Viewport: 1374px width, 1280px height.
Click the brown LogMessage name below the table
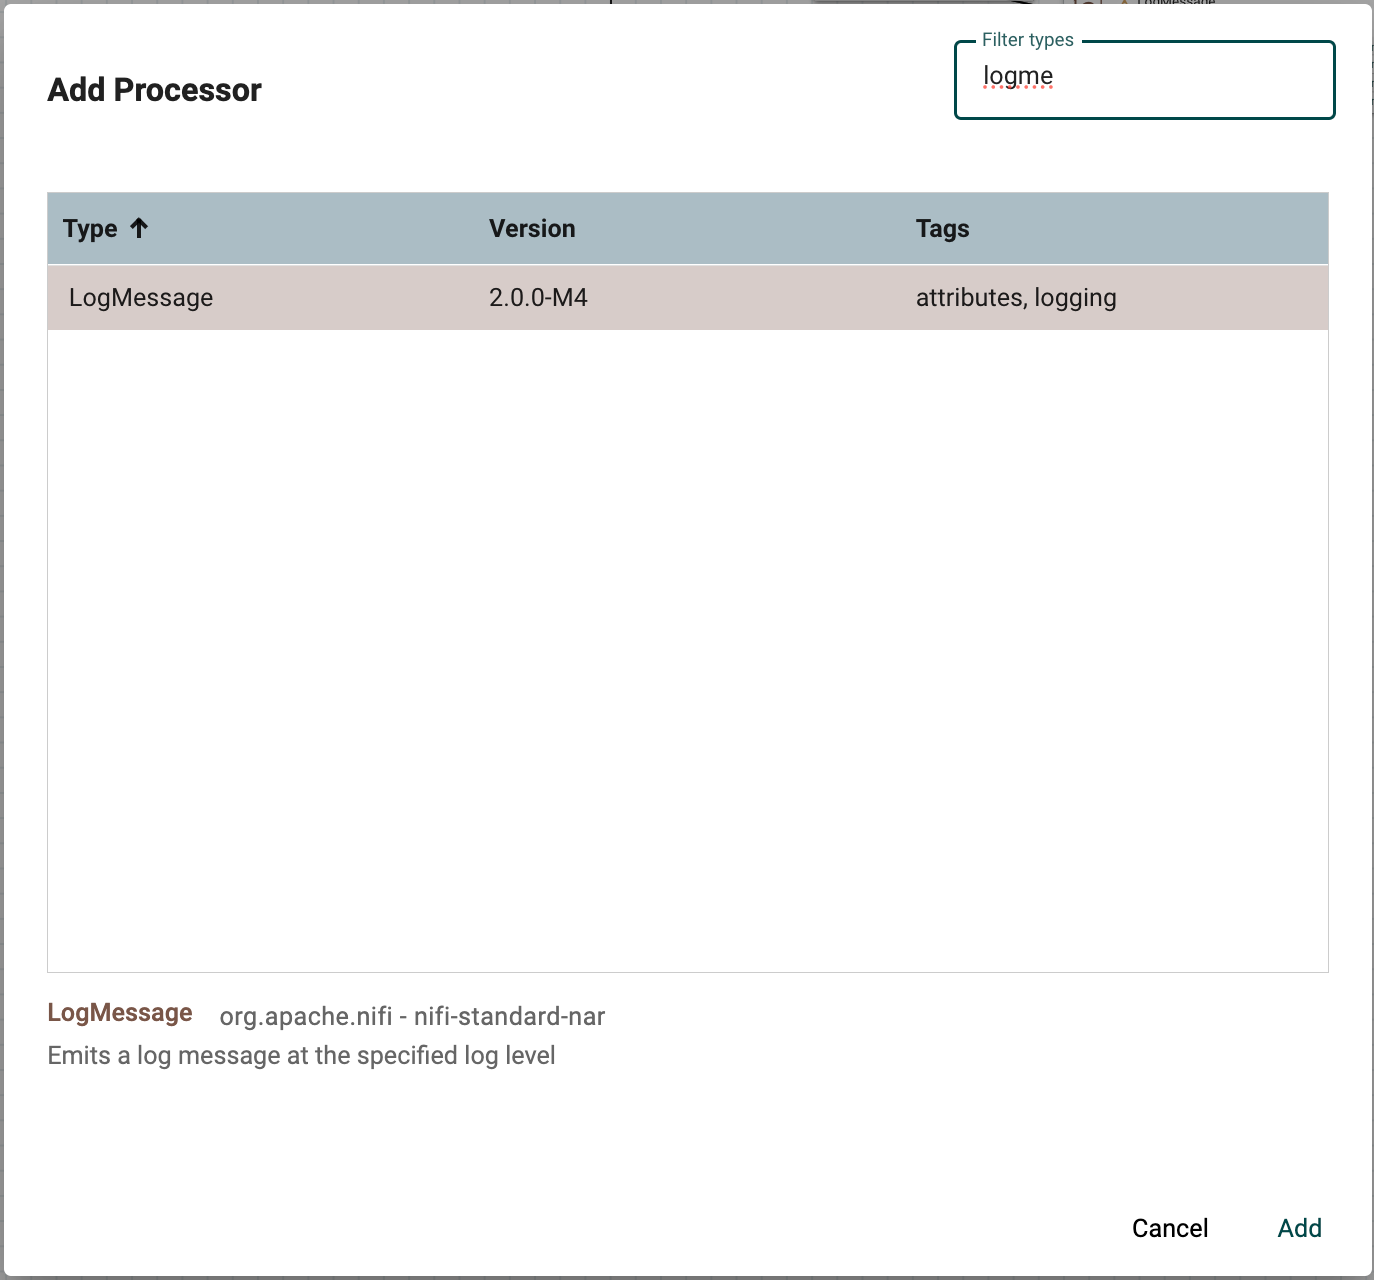[x=120, y=1013]
